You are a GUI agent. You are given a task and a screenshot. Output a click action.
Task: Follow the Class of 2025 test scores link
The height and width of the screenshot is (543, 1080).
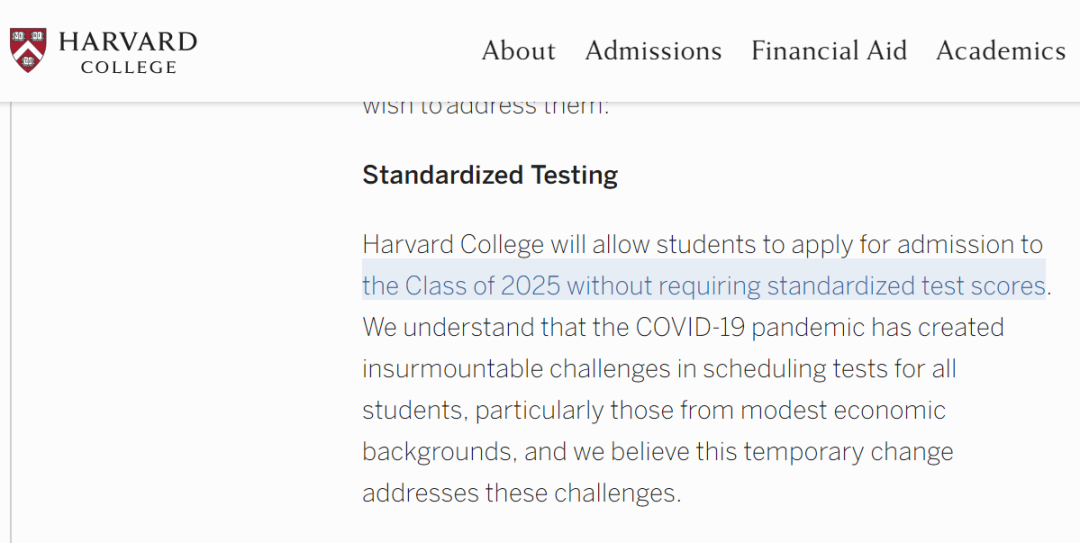[704, 285]
